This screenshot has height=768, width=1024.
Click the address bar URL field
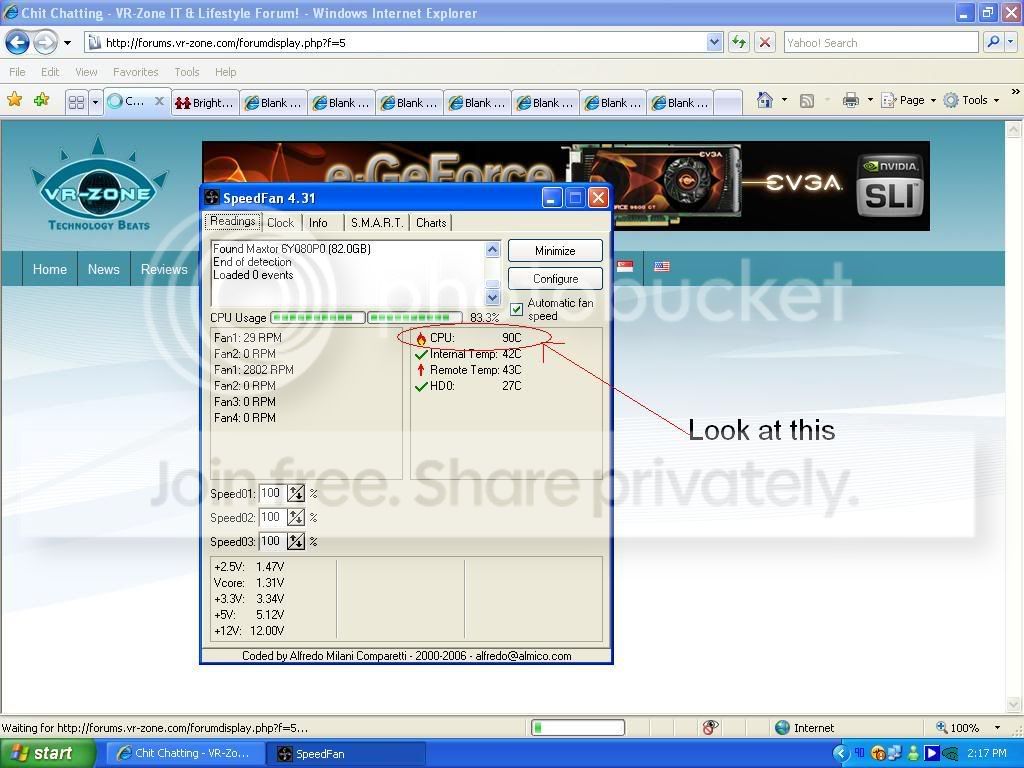pos(396,43)
